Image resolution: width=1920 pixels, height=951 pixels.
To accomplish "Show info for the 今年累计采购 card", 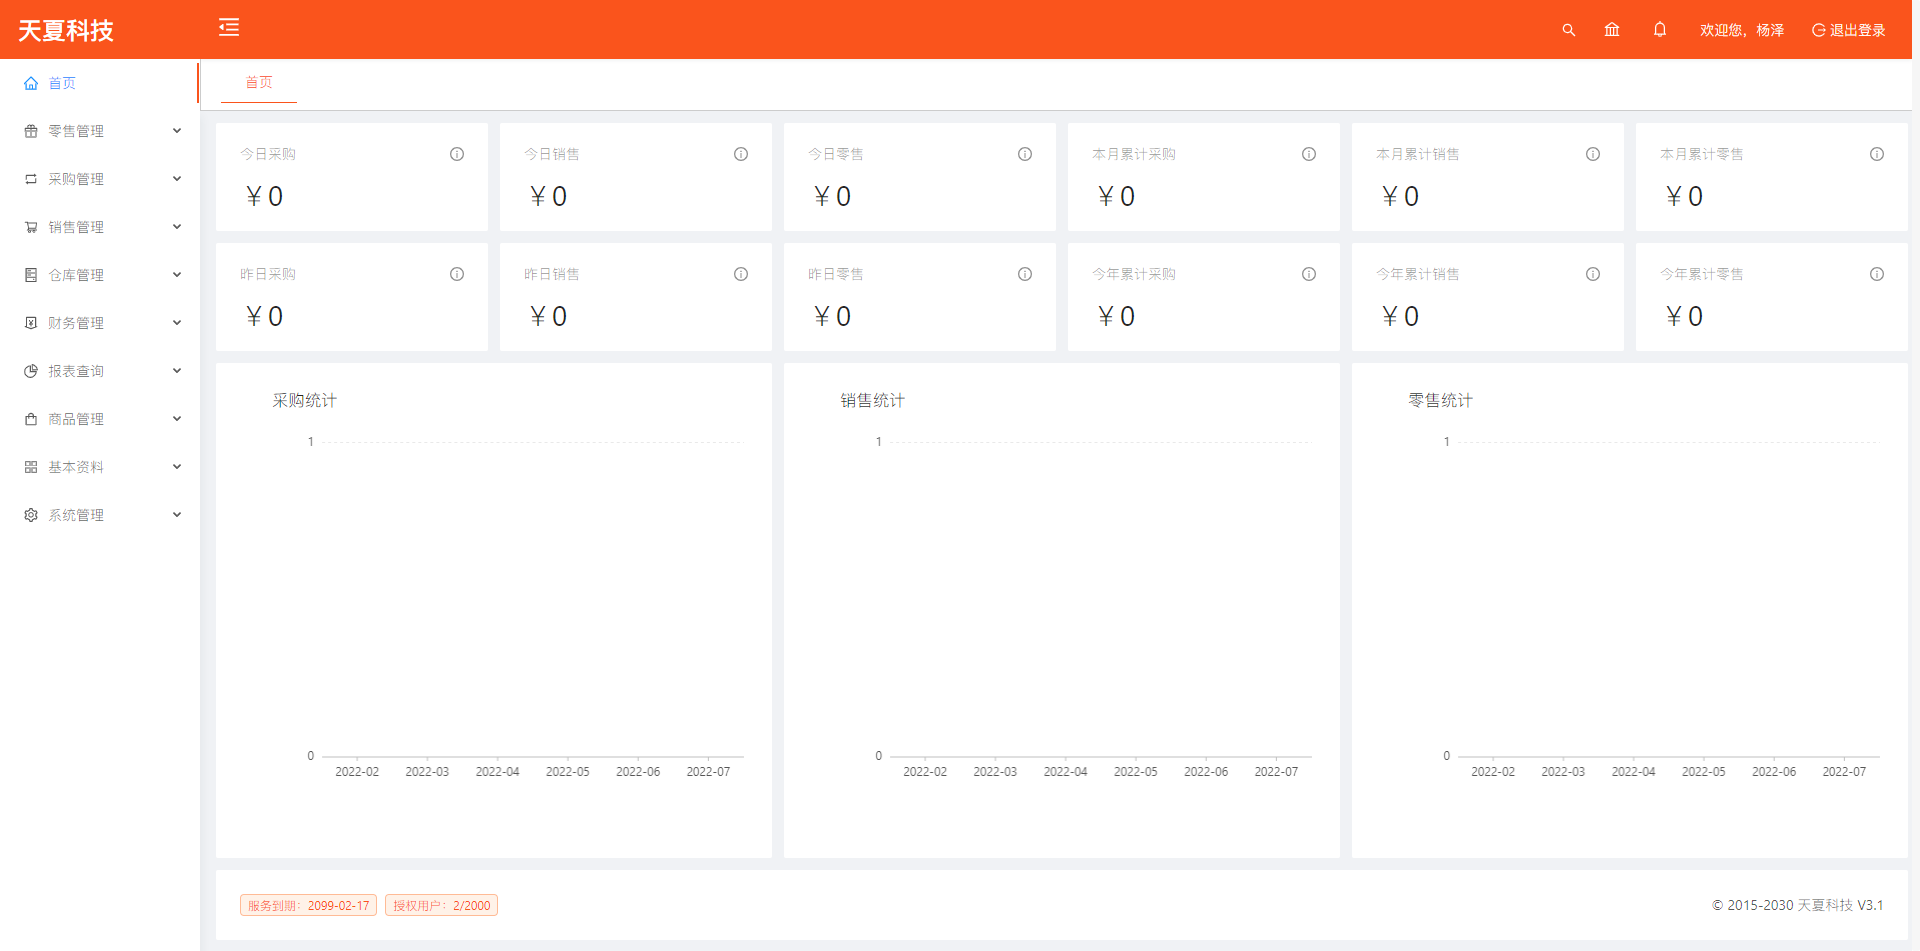I will (1309, 274).
